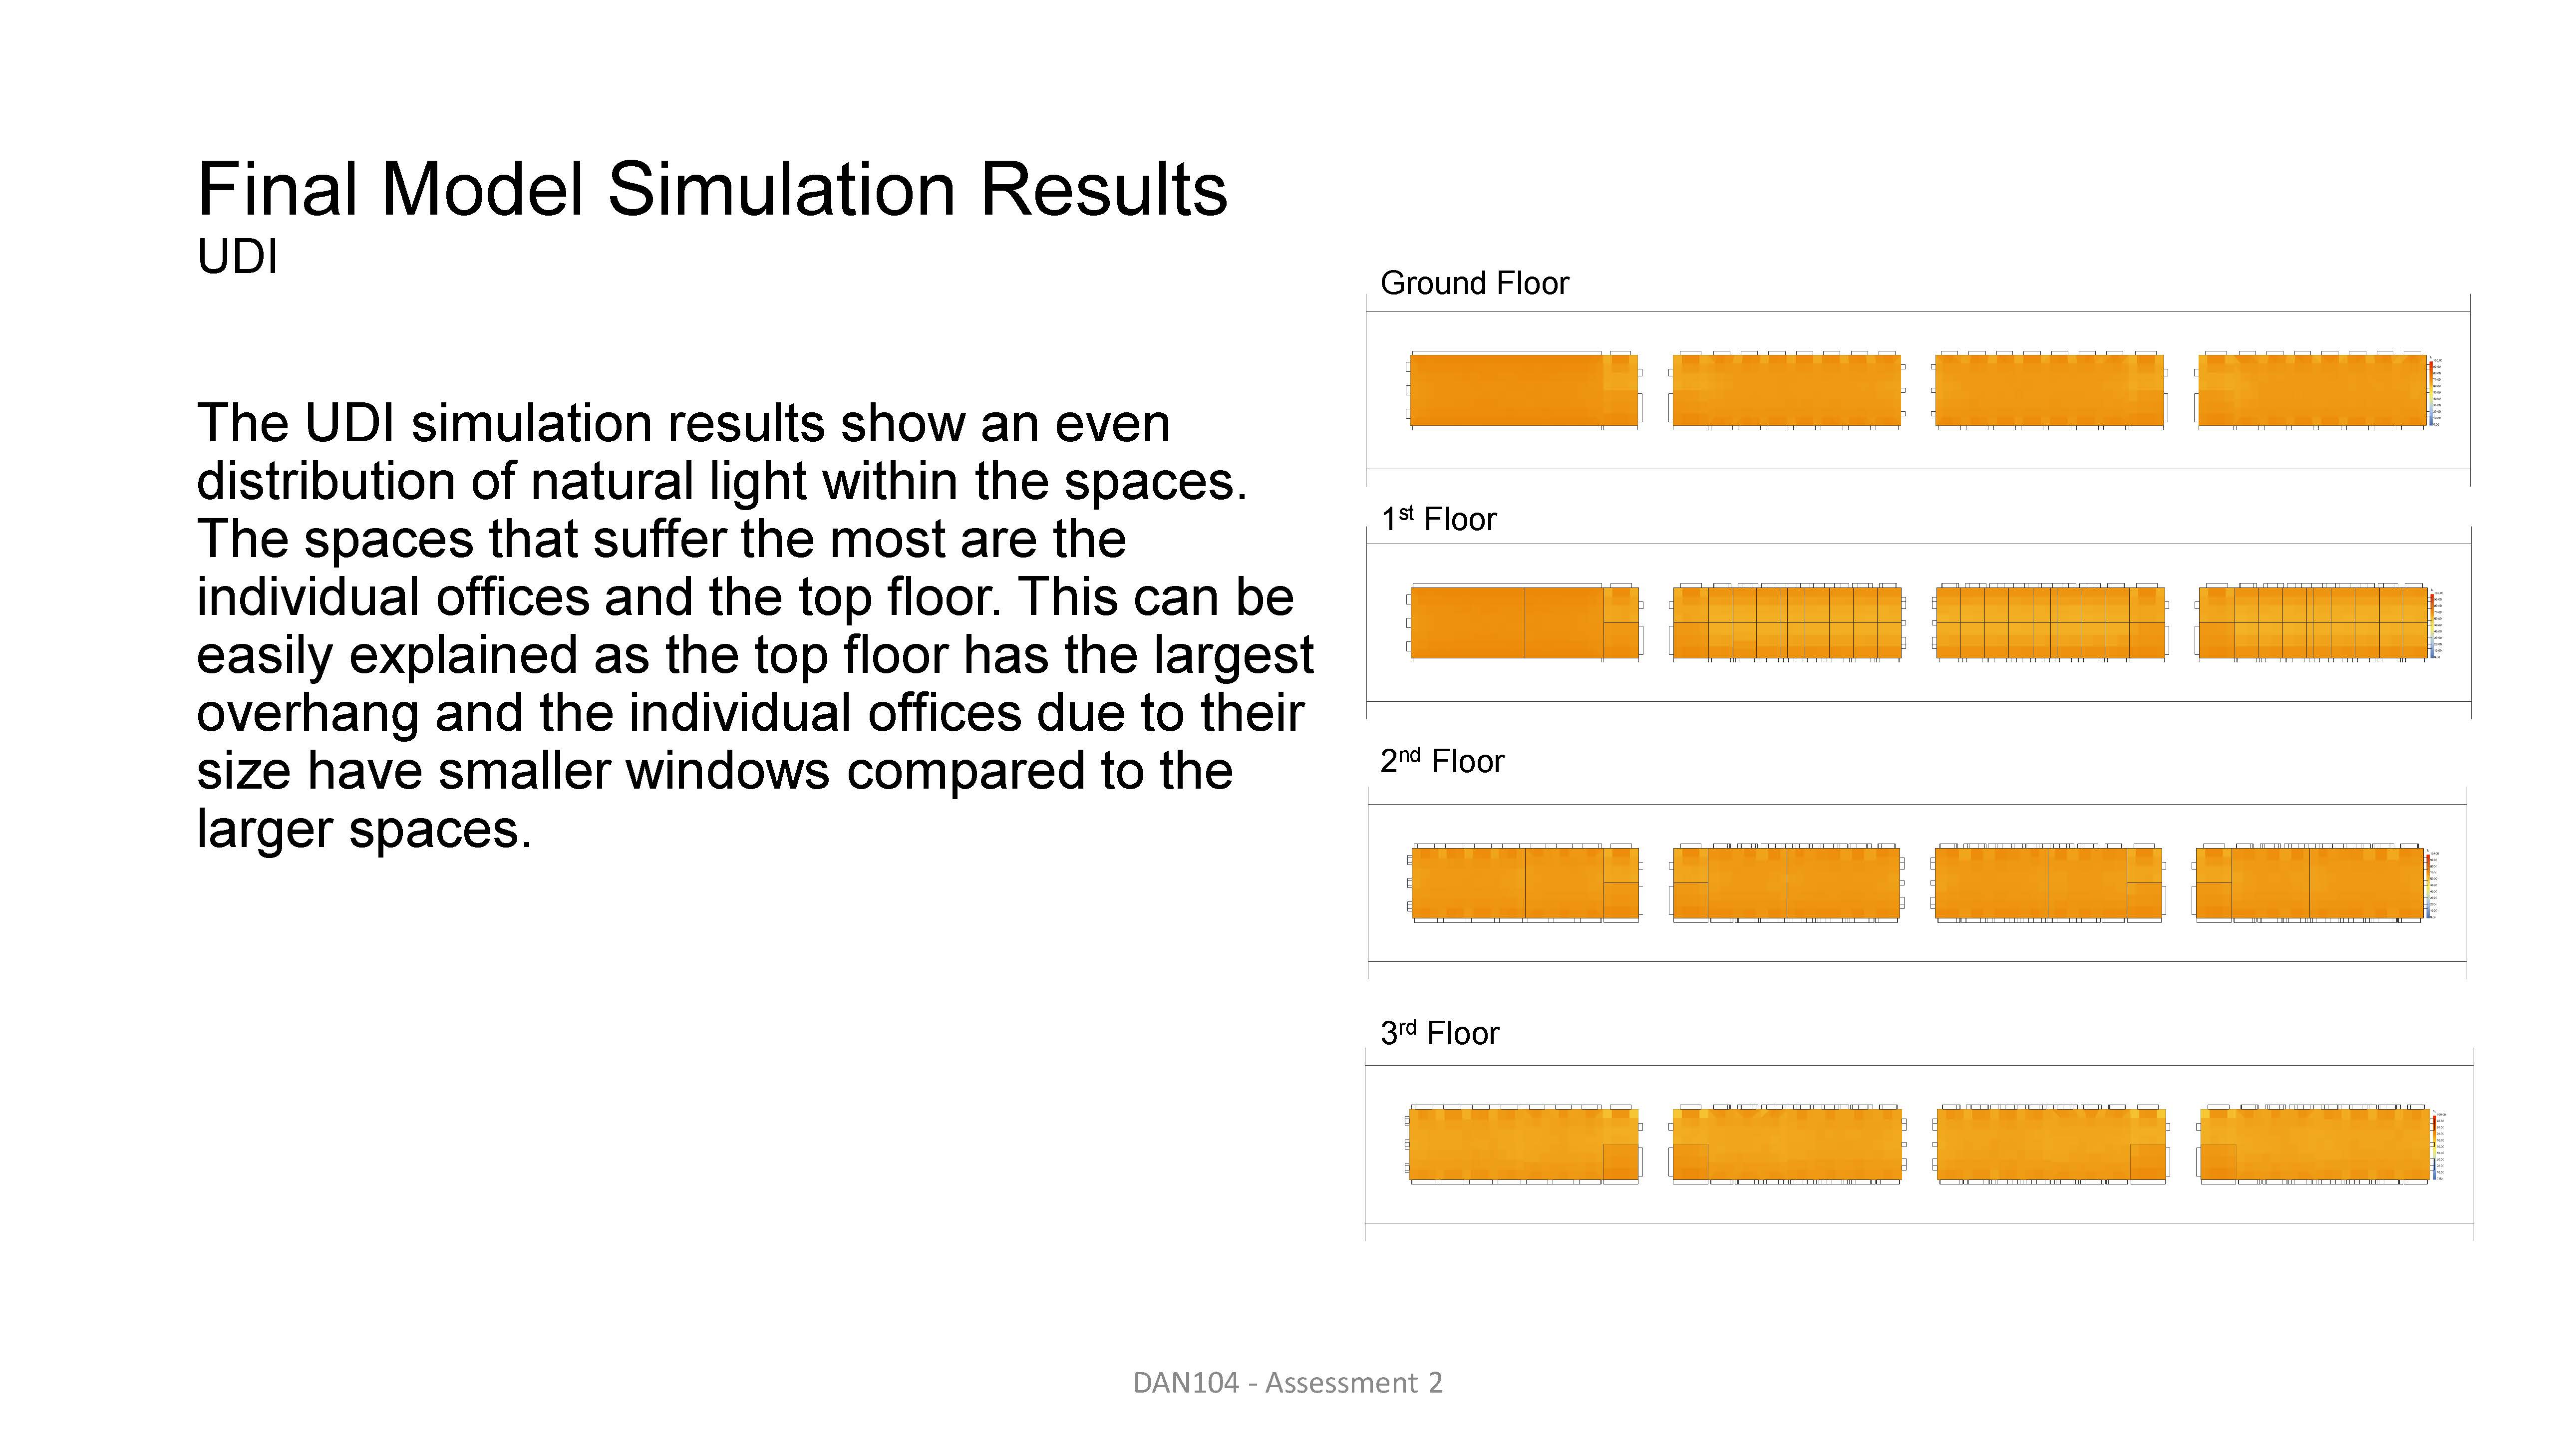The height and width of the screenshot is (1449, 2576).
Task: Select the third 3rd Floor UDI heatmap
Action: pos(2049,1145)
